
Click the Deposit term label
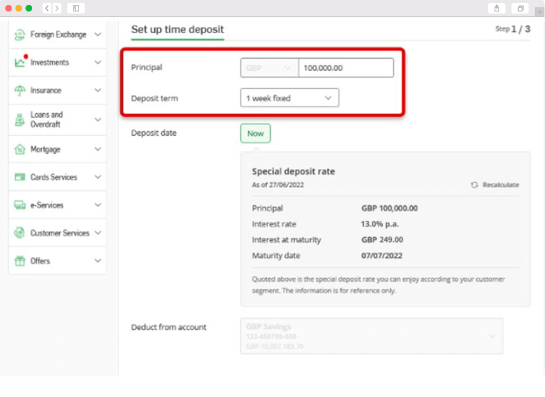coord(154,98)
